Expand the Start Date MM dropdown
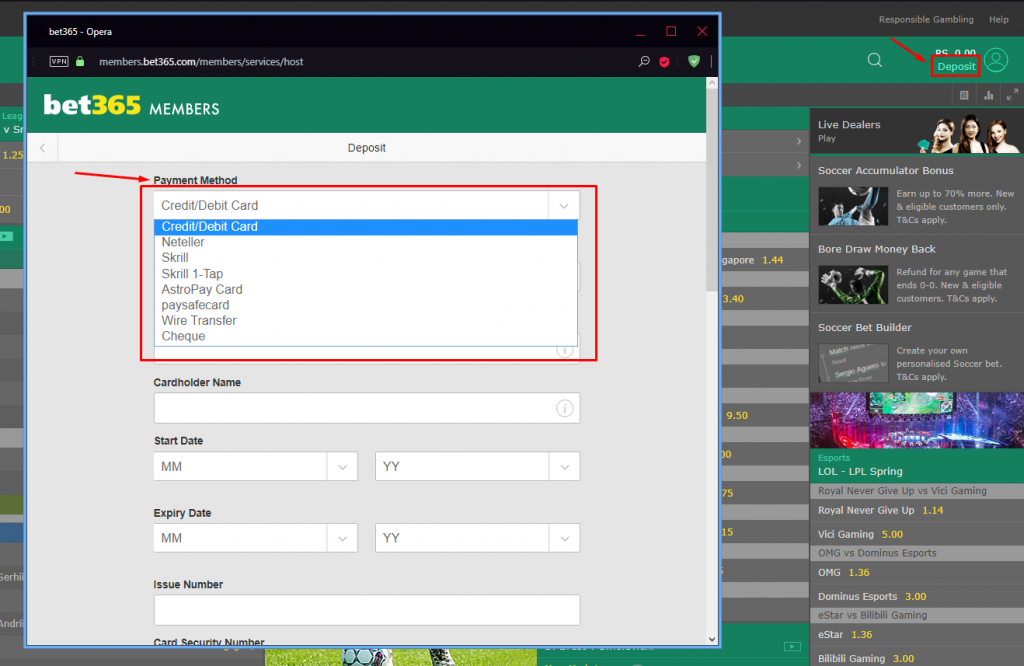 pyautogui.click(x=342, y=467)
